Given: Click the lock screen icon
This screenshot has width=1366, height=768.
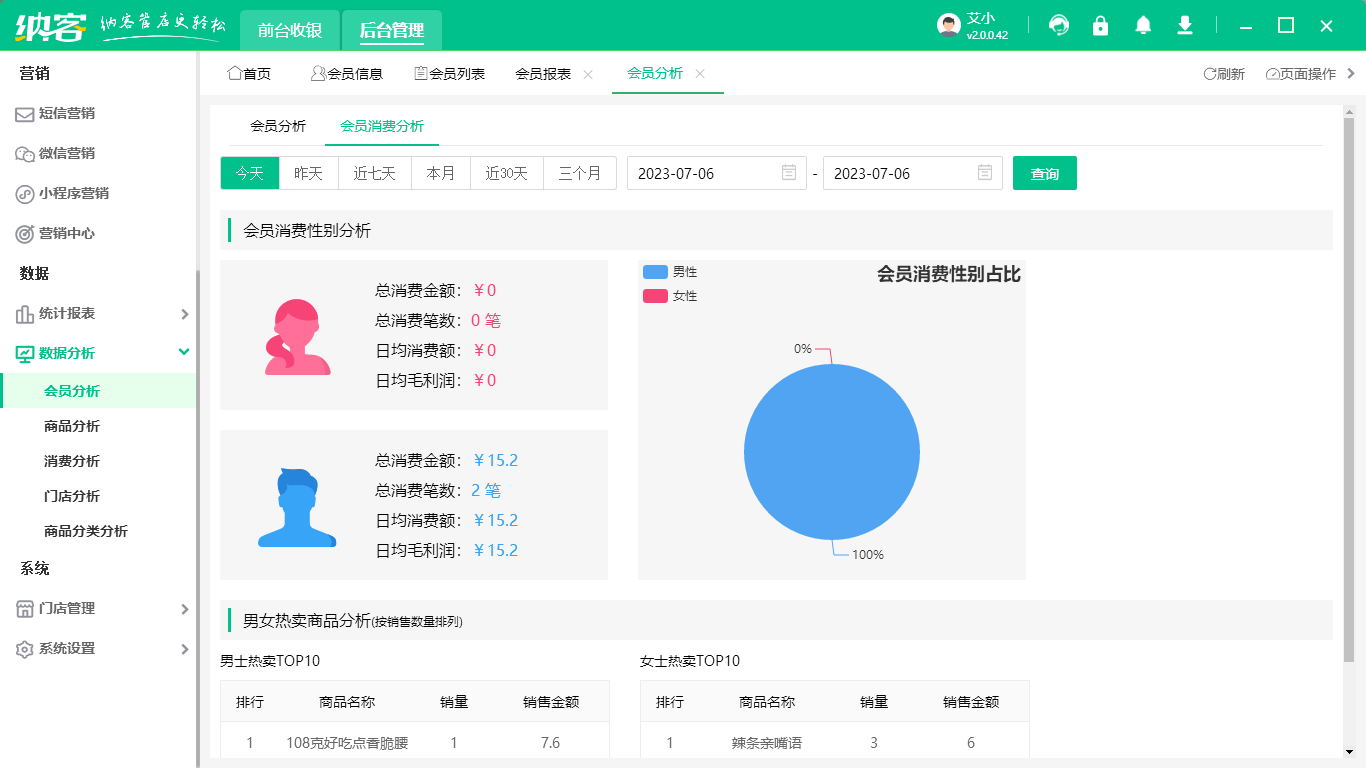Looking at the screenshot, I should [1100, 25].
